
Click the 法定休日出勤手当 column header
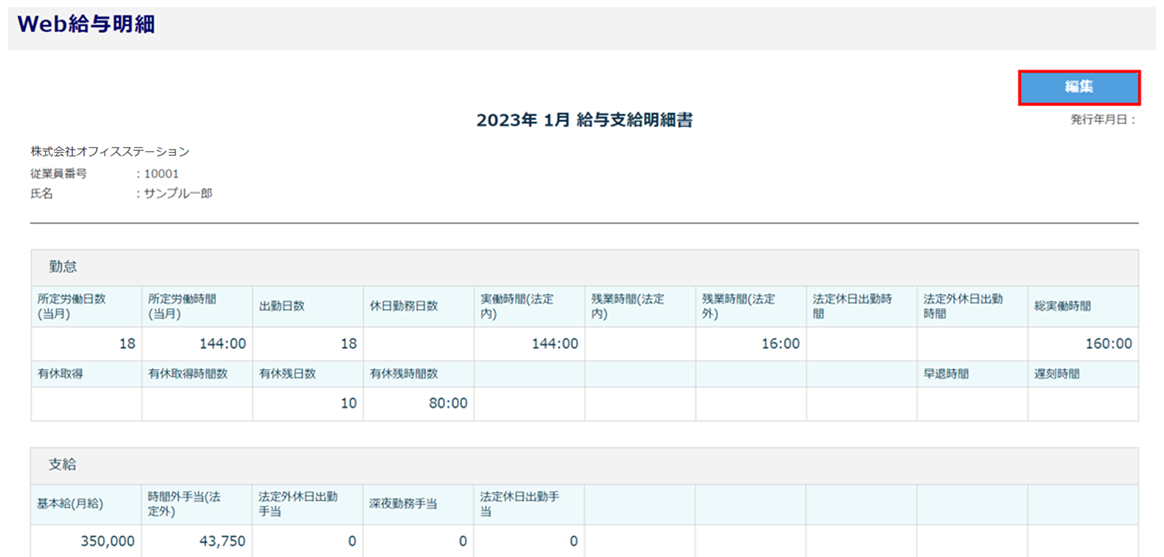(x=529, y=504)
